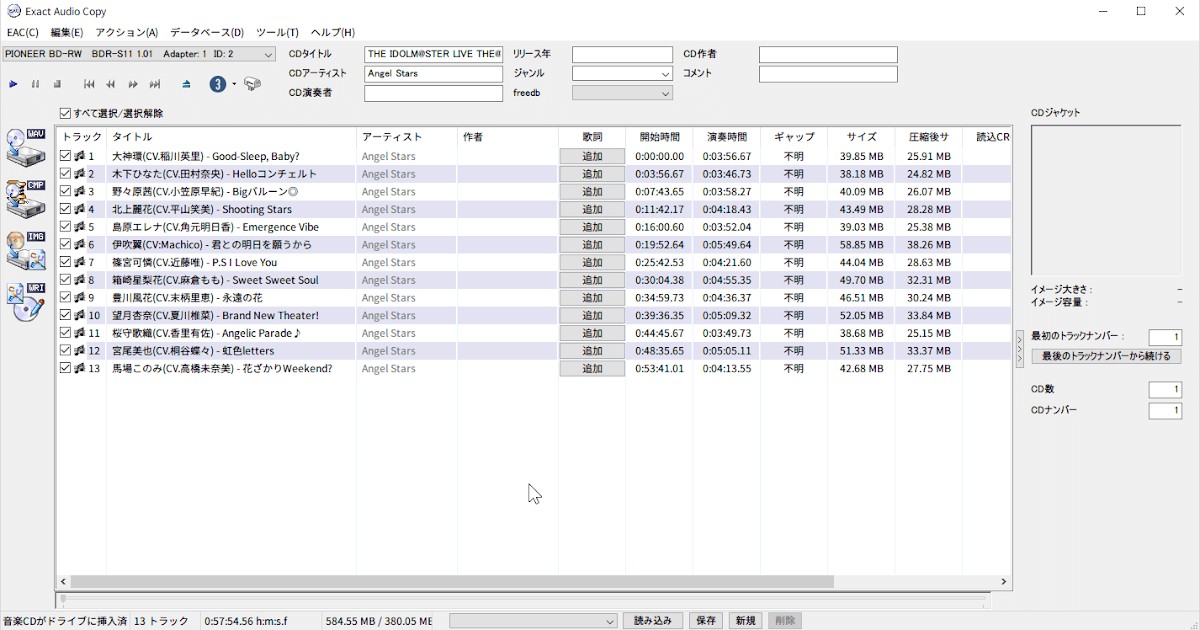Click music note icon of track 1
Image resolution: width=1200 pixels, height=630 pixels.
(79, 156)
